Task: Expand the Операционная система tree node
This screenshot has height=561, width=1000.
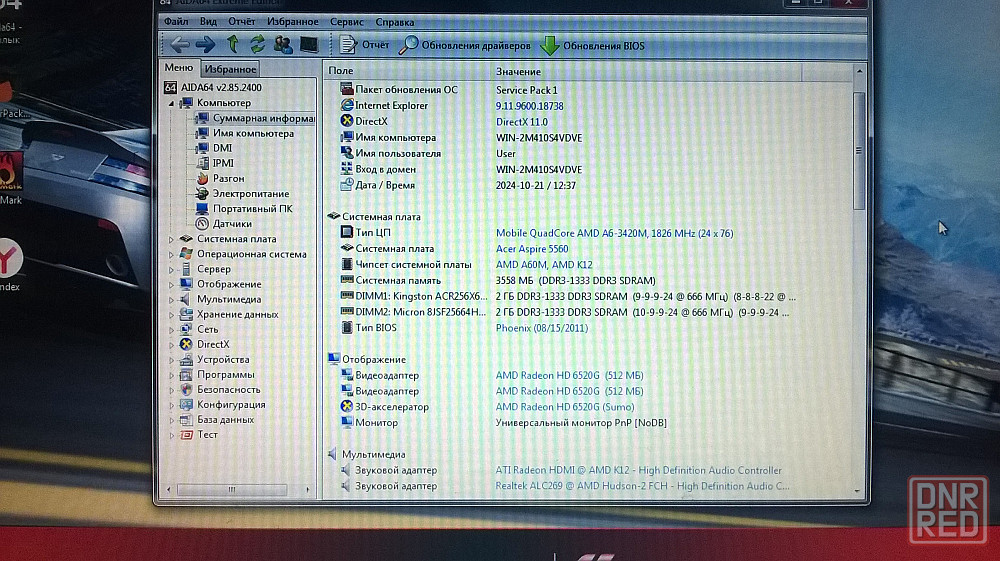Action: (x=171, y=254)
